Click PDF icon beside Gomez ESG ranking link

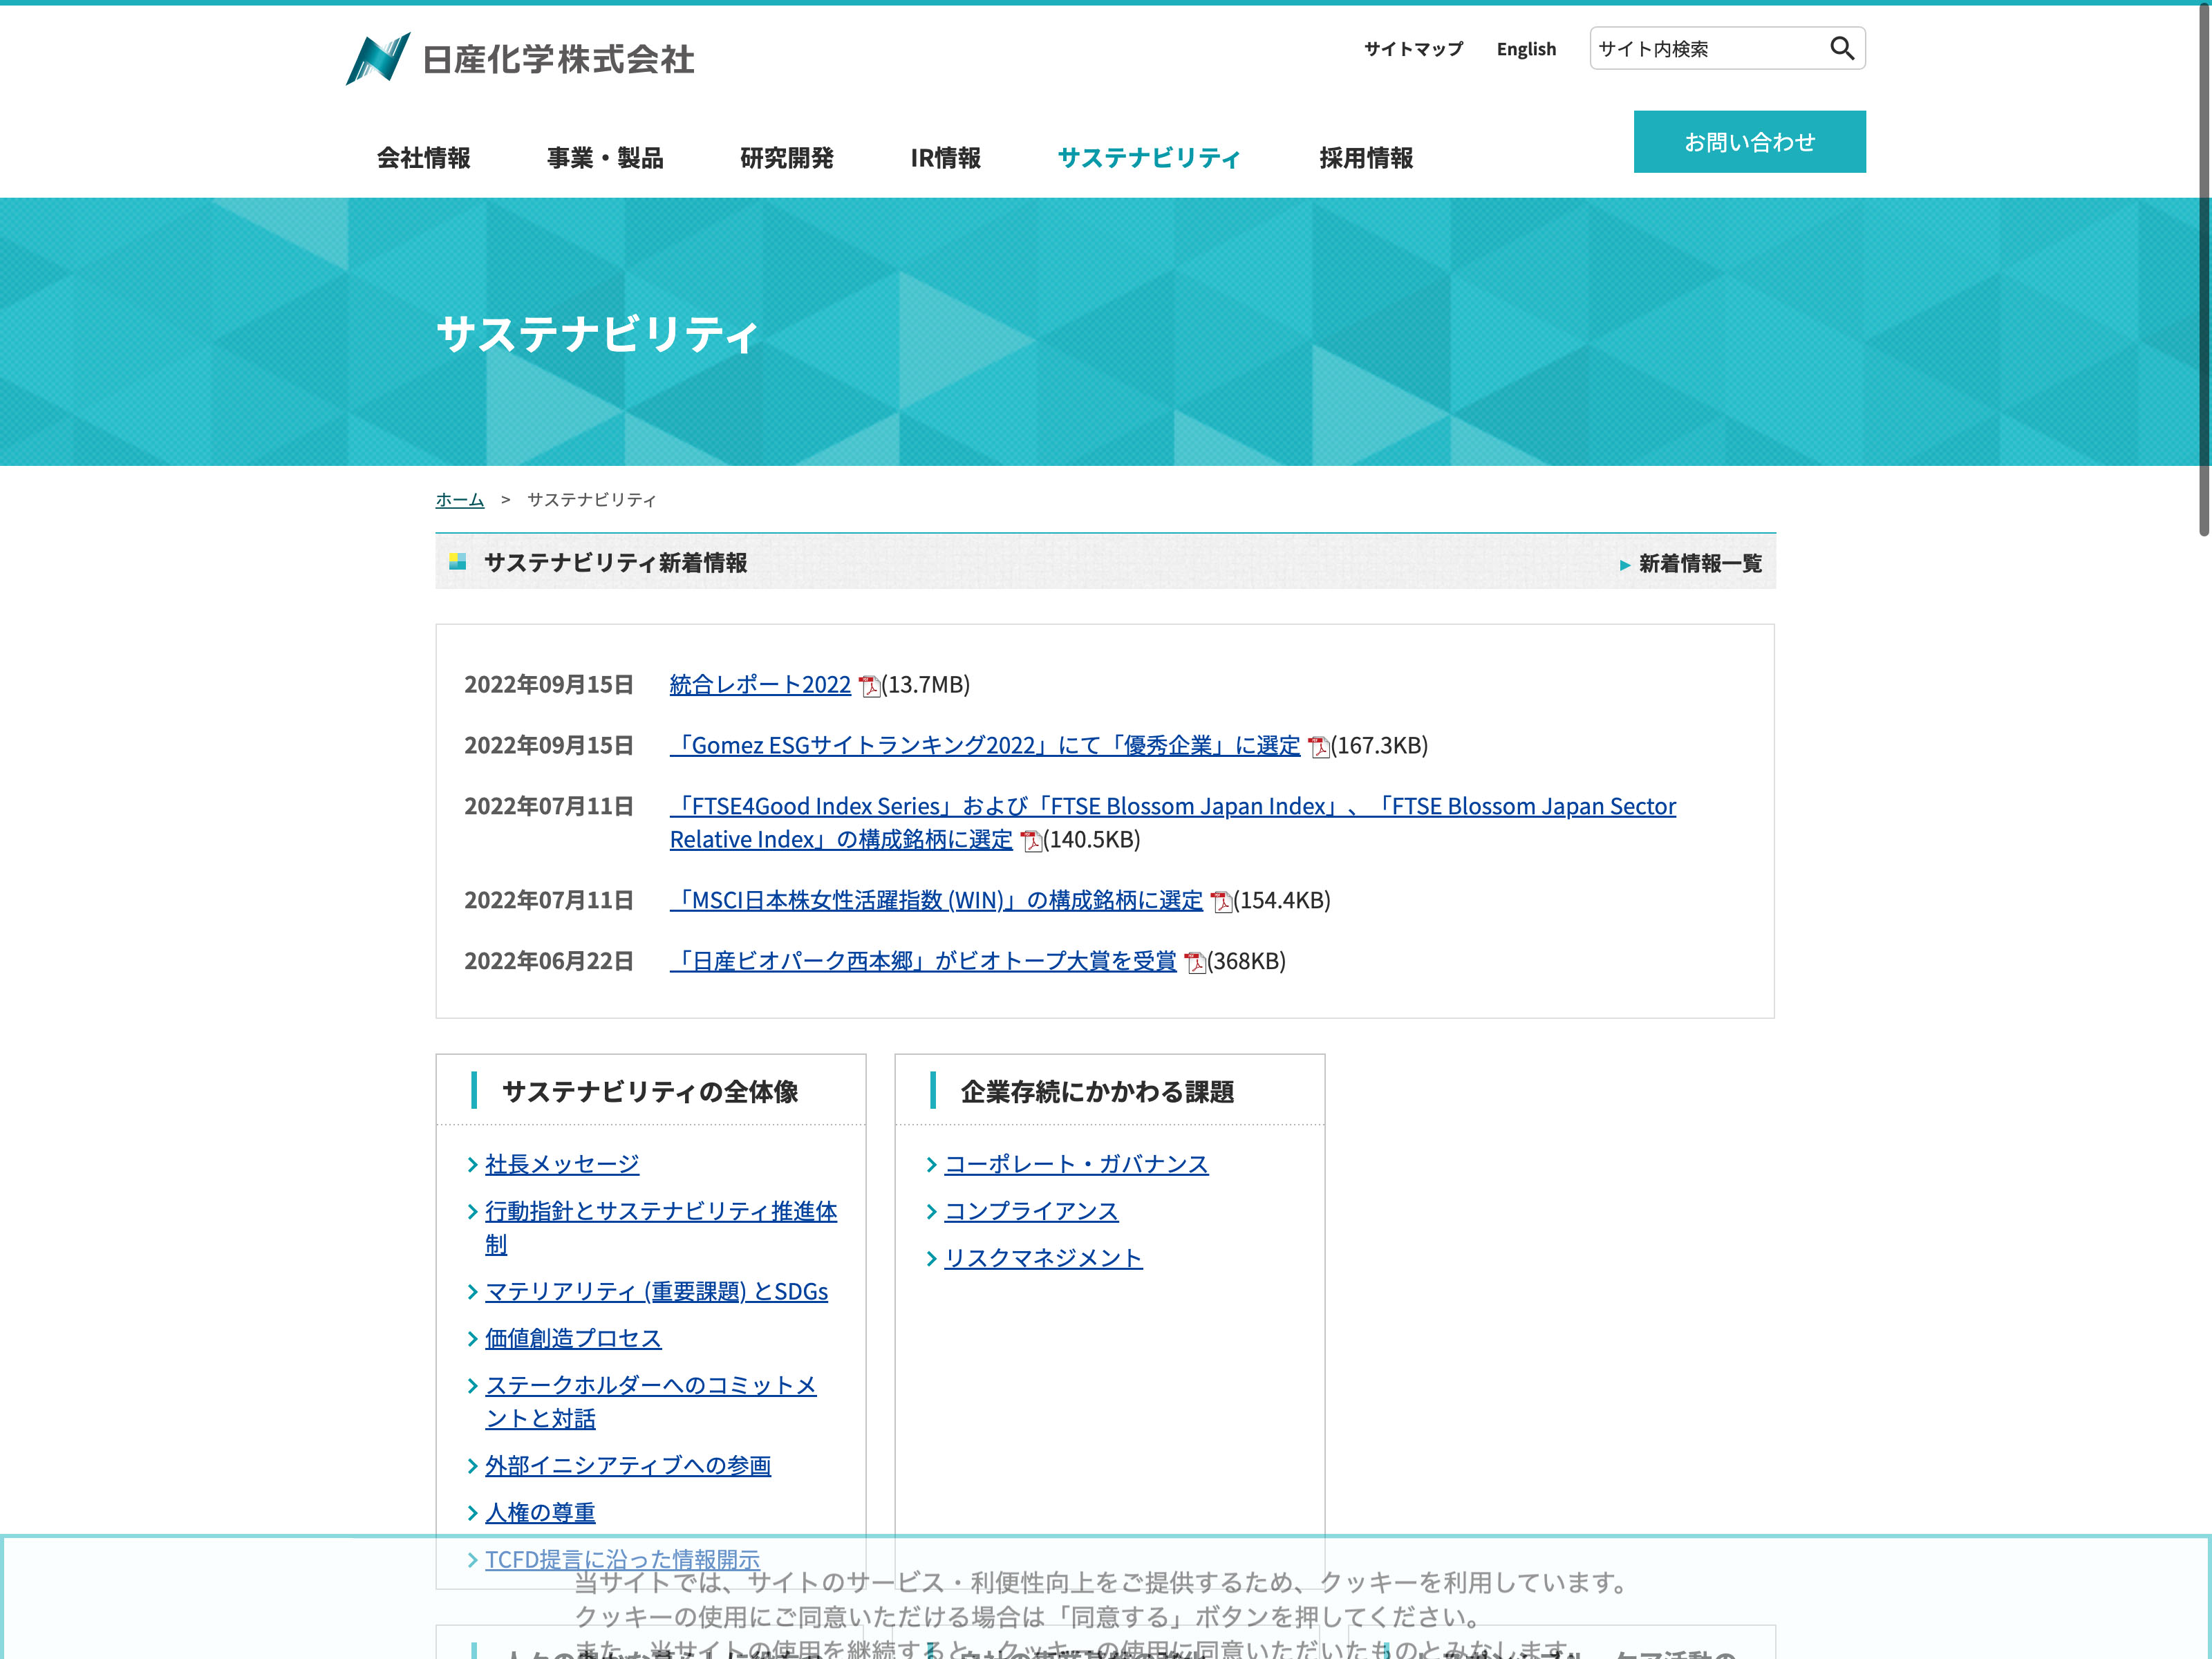click(x=1318, y=747)
